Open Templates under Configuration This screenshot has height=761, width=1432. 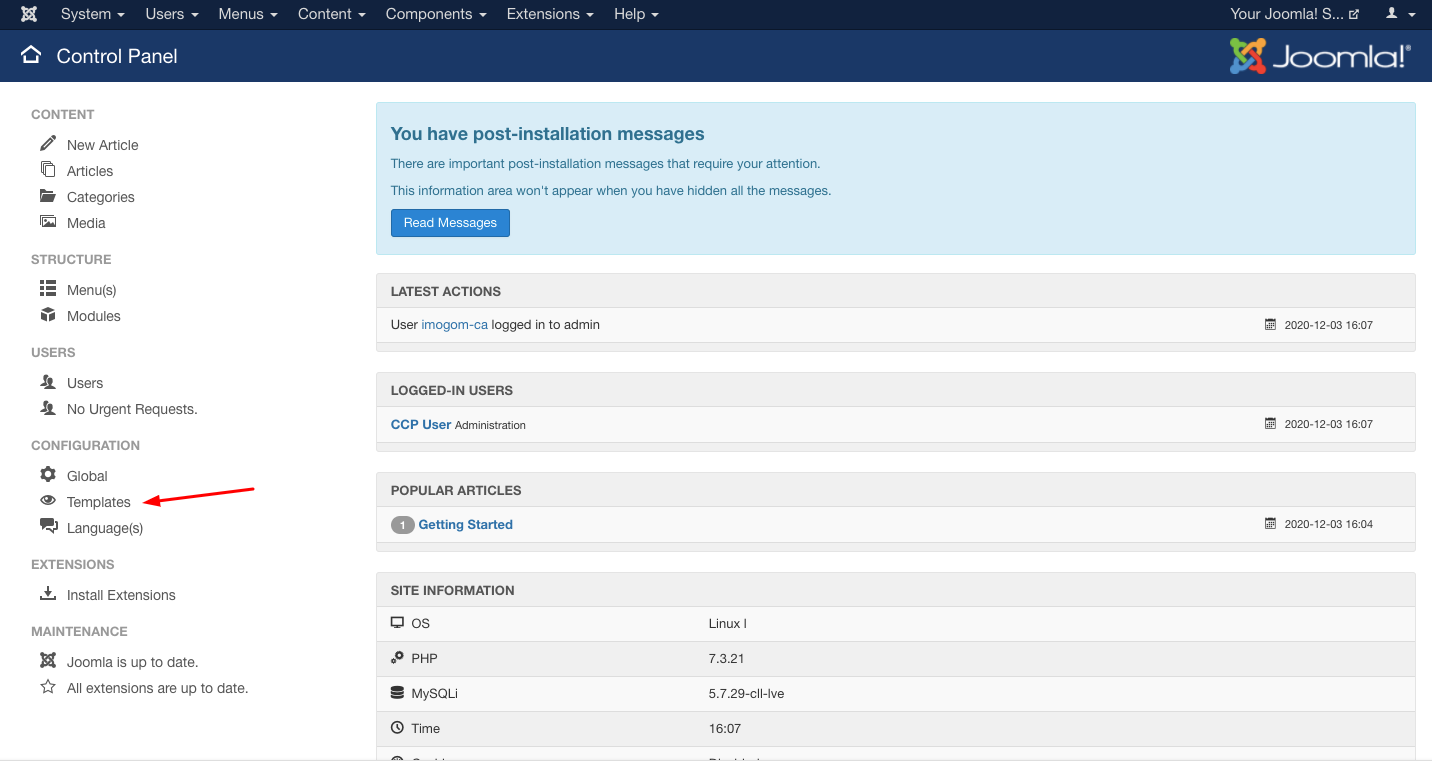[x=98, y=502]
